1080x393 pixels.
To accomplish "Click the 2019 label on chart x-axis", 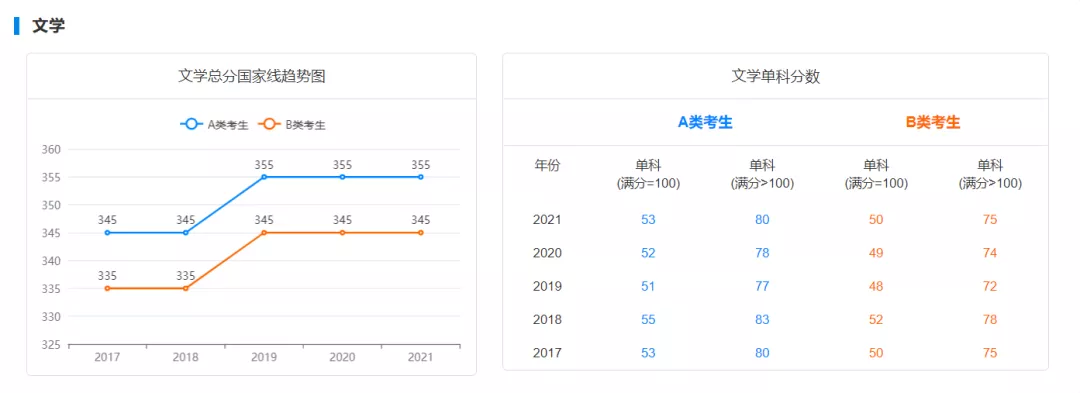I will coord(264,357).
